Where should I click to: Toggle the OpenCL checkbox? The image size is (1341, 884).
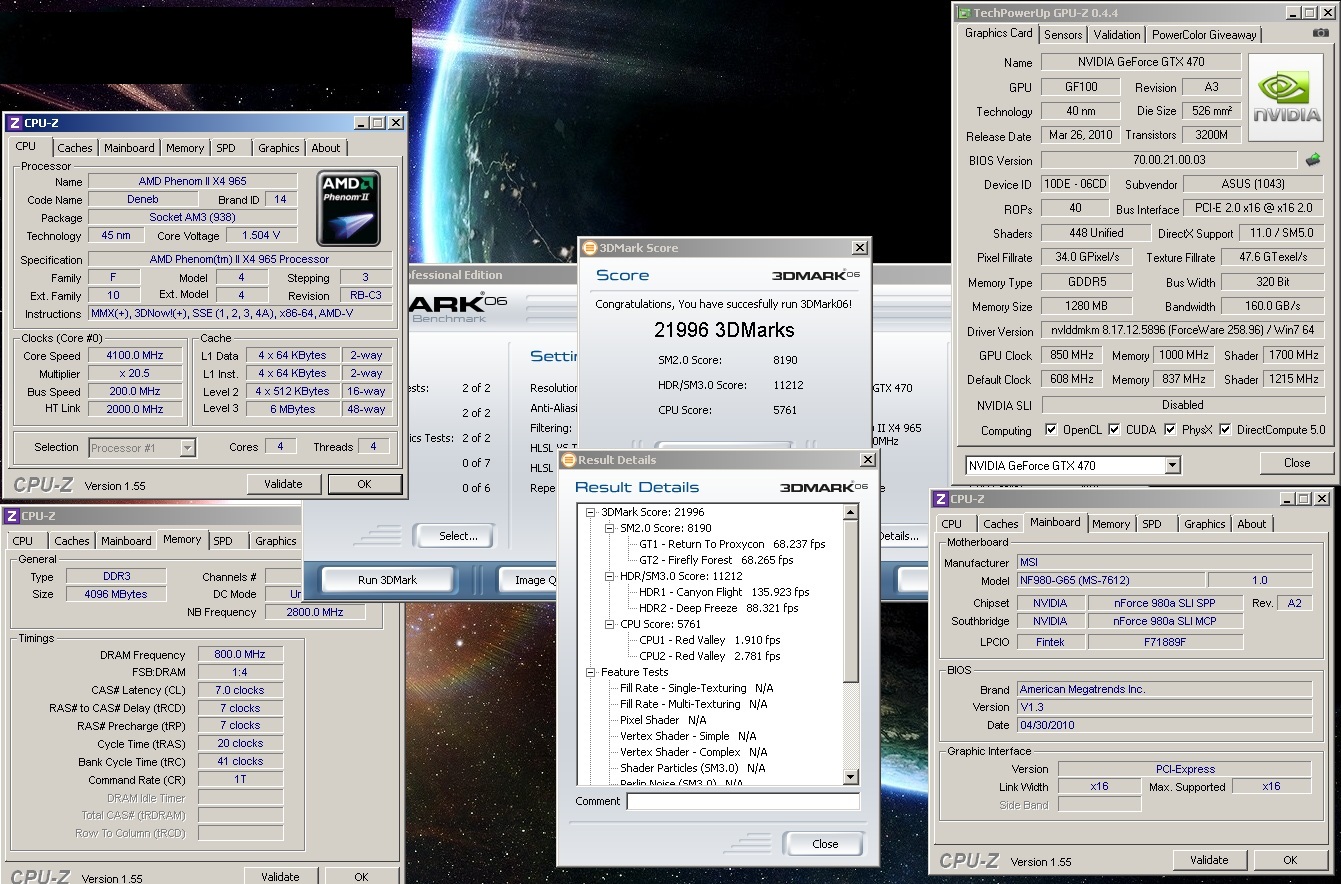point(1051,430)
